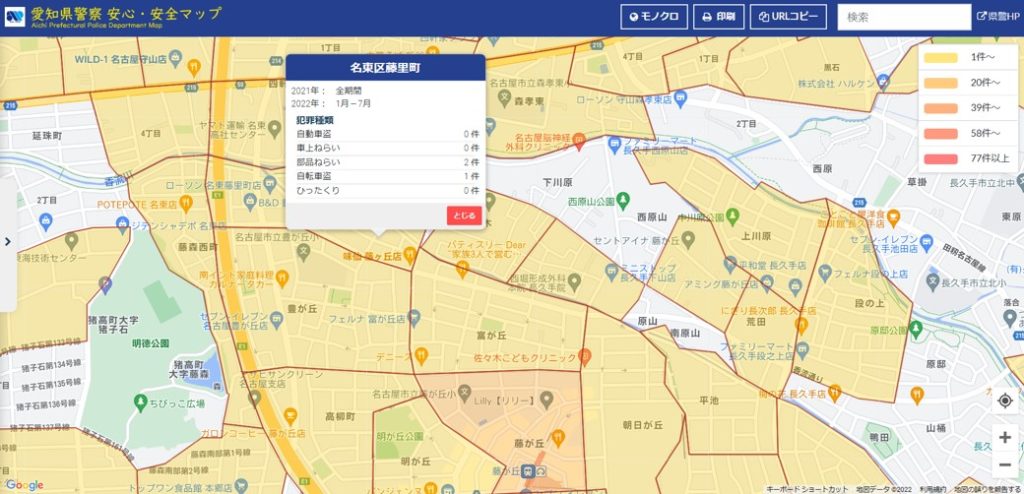
Task: Click the 39件～ legend color swatch
Action: (941, 108)
